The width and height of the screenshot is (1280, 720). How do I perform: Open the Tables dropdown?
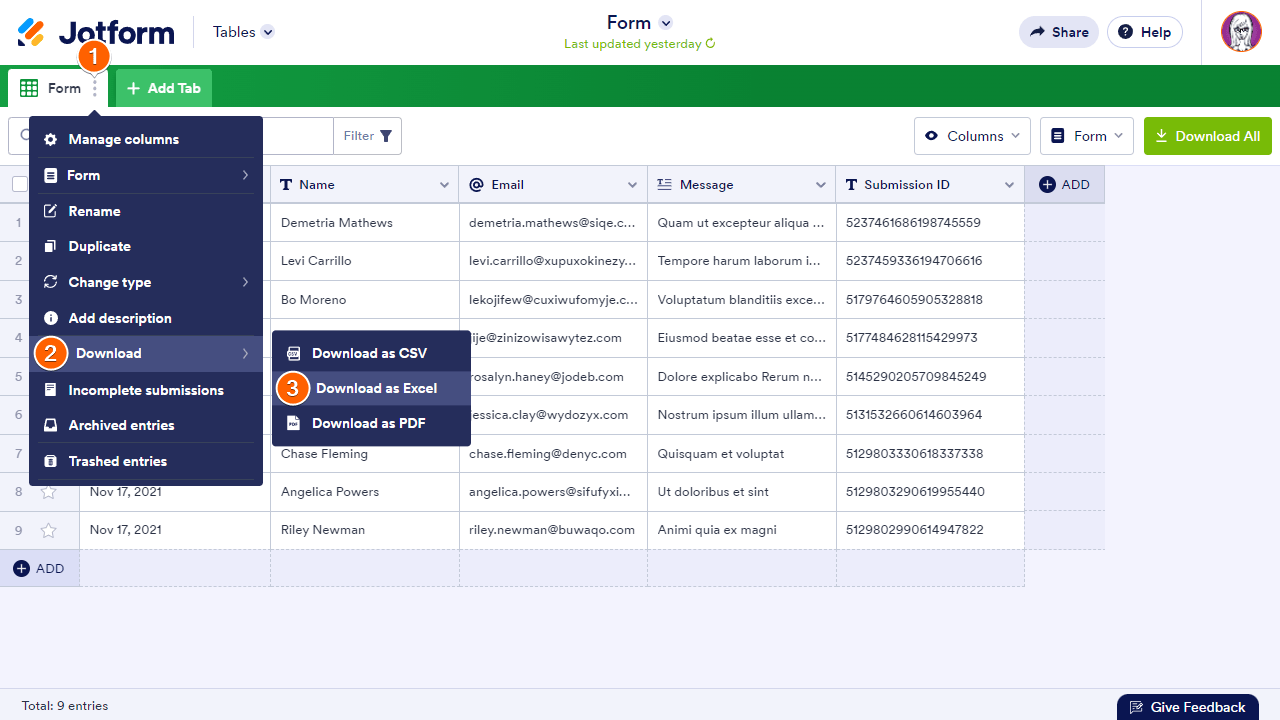click(x=244, y=32)
